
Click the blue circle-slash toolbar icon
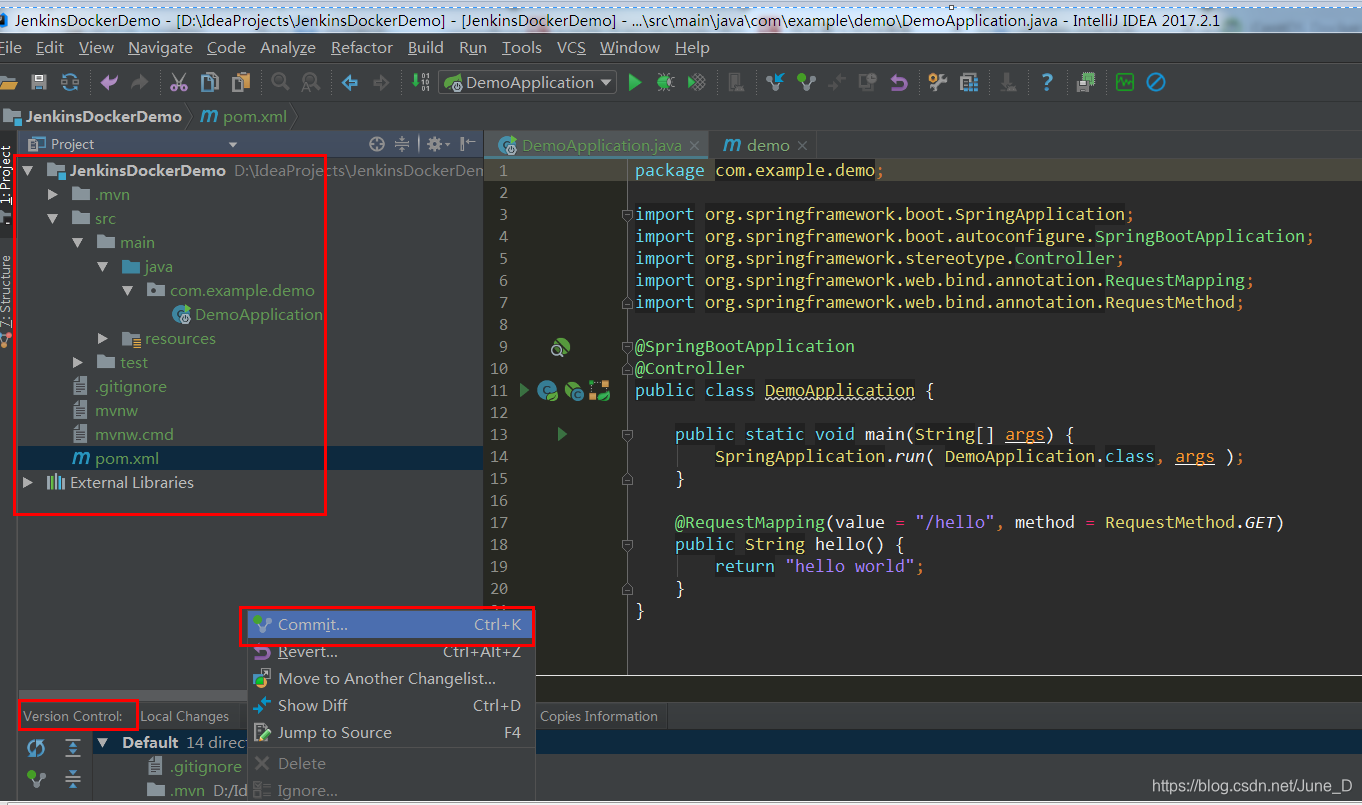pyautogui.click(x=1156, y=83)
